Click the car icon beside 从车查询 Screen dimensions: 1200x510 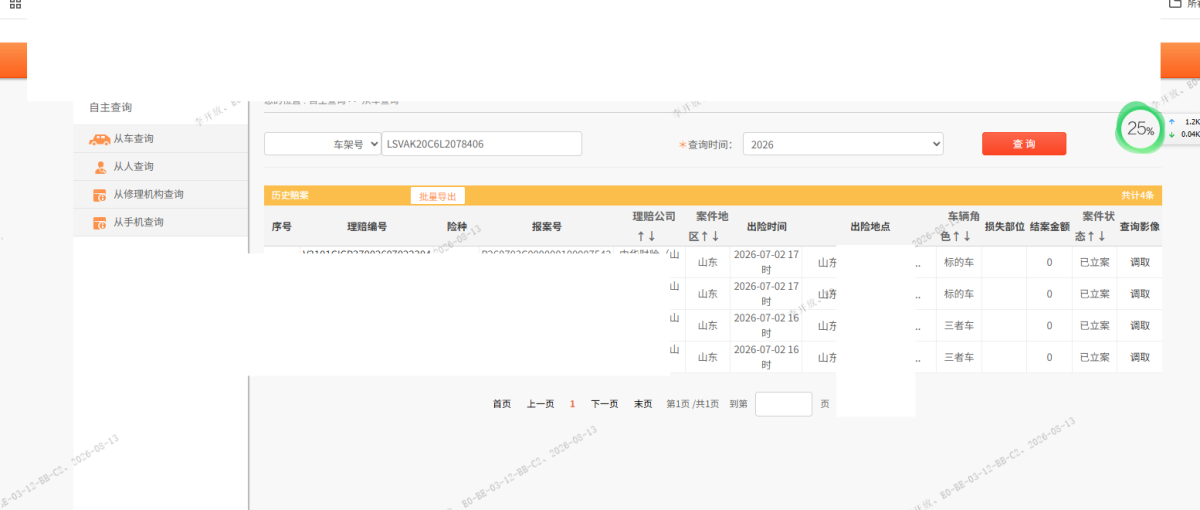tap(99, 139)
